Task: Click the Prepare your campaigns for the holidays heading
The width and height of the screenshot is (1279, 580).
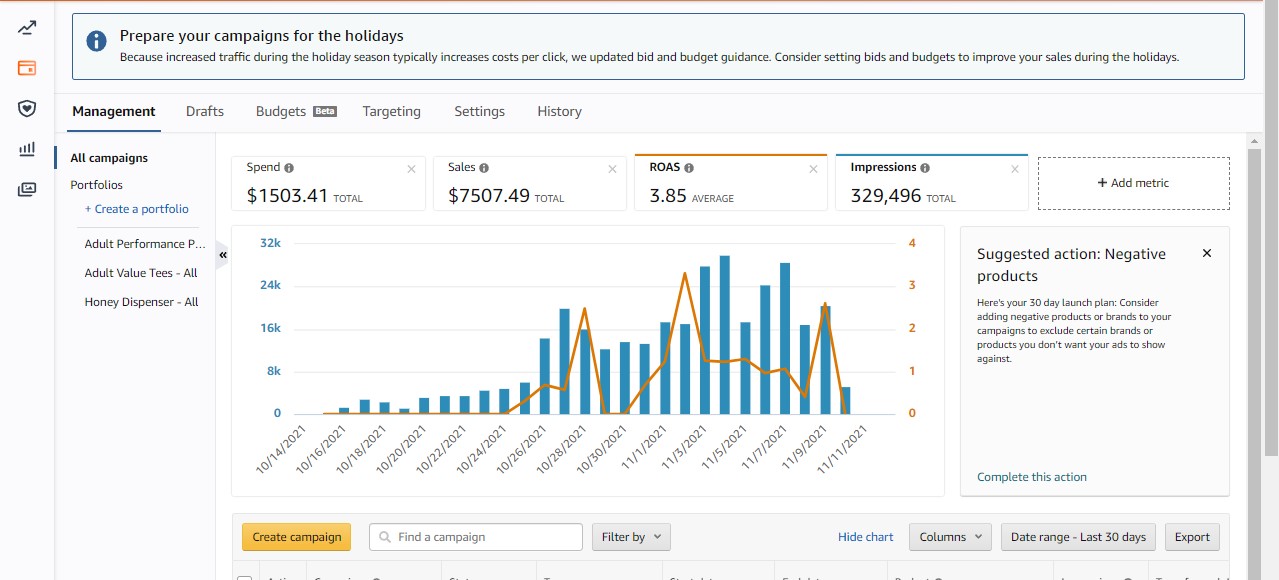Action: pyautogui.click(x=262, y=36)
